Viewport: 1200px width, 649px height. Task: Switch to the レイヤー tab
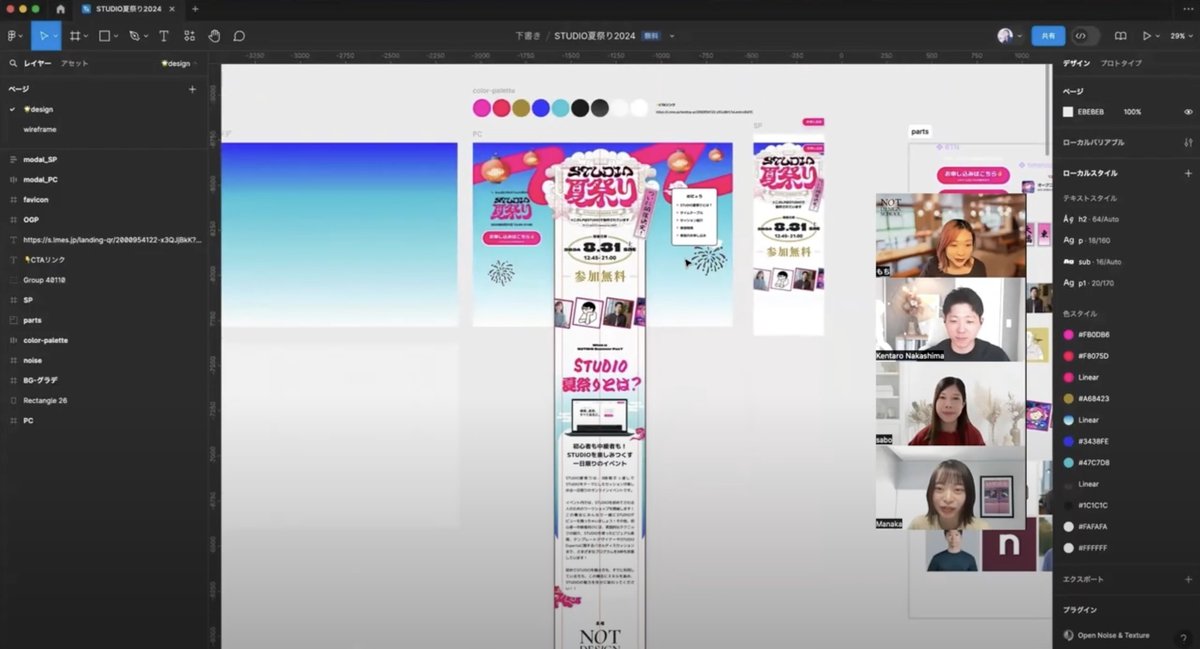(x=36, y=63)
